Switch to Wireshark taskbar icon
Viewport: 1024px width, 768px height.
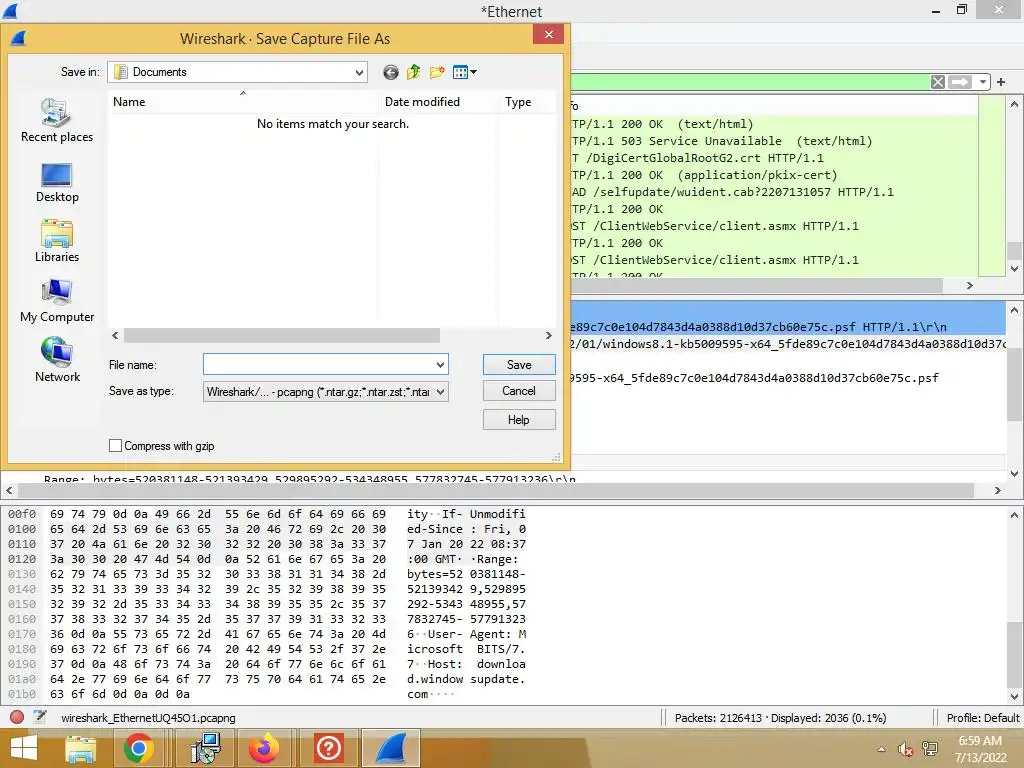click(391, 748)
